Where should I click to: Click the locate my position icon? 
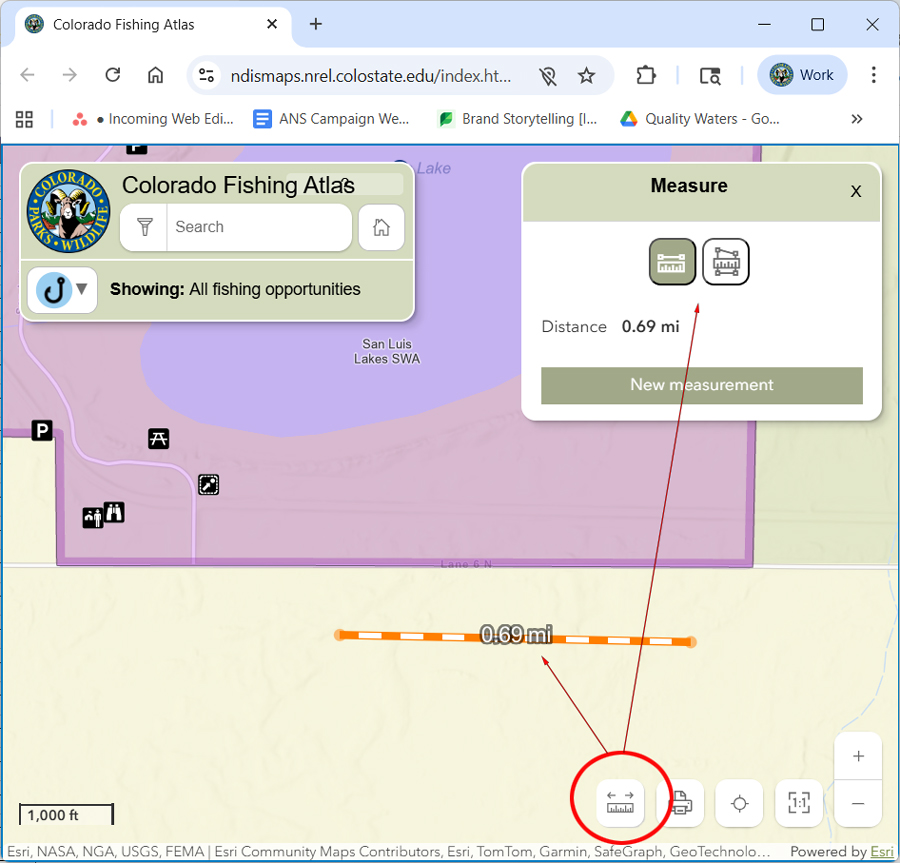tap(740, 803)
